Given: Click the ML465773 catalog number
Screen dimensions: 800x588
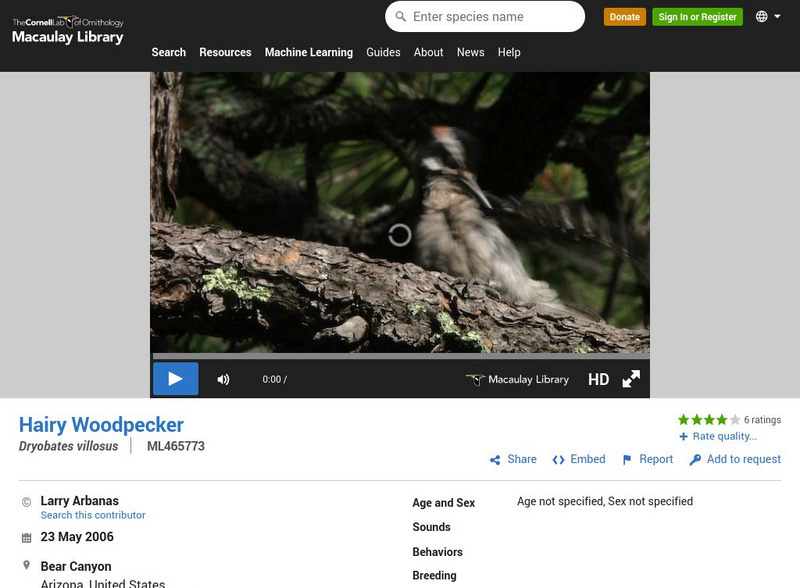Looking at the screenshot, I should [x=176, y=446].
